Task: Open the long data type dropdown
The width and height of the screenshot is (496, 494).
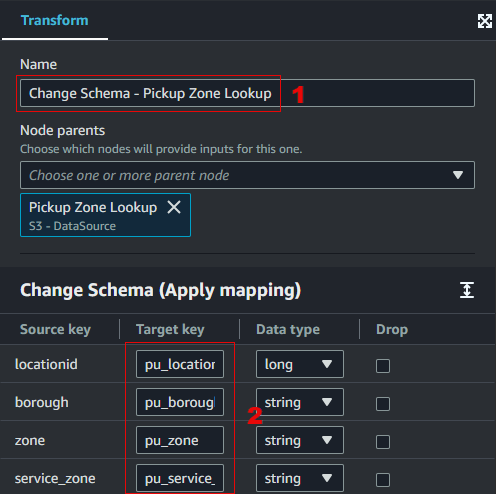Action: tap(300, 364)
